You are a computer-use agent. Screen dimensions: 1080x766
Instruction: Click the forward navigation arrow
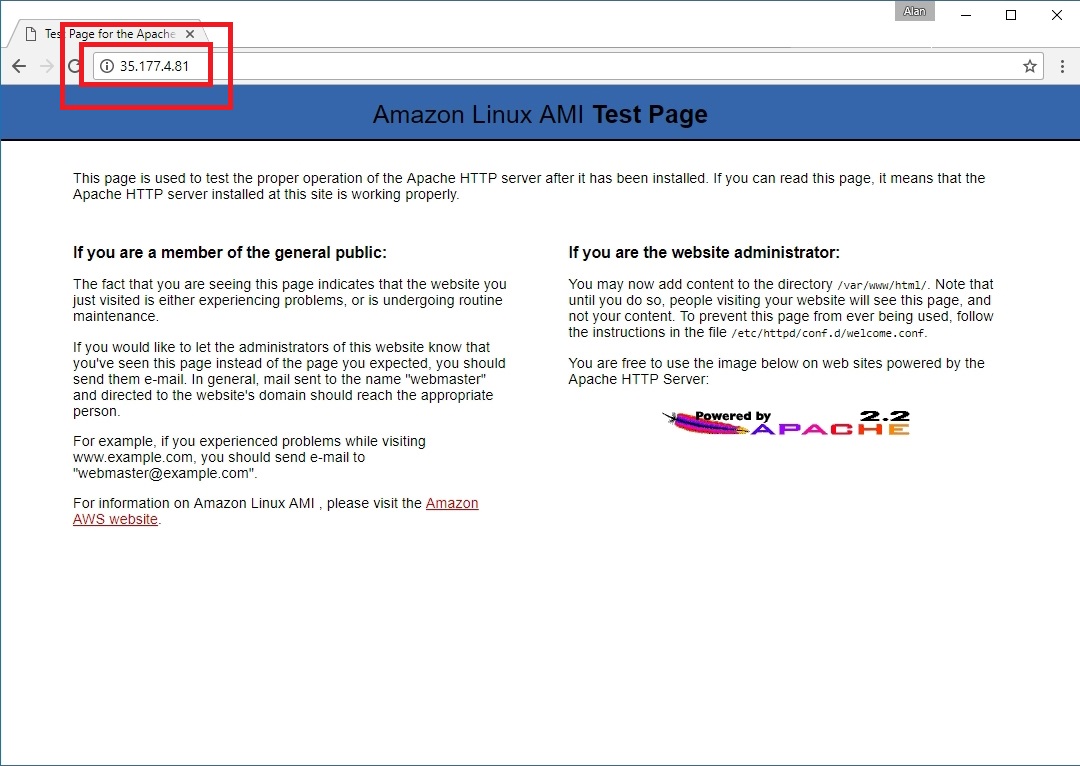coord(47,66)
